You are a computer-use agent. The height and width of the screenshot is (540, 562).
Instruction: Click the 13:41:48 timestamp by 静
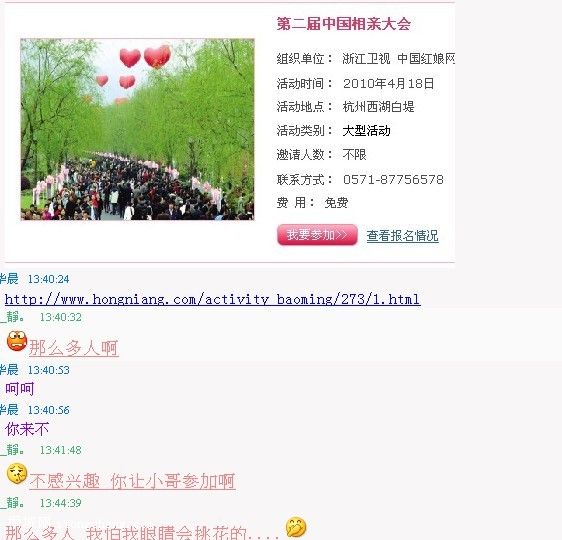pyautogui.click(x=61, y=450)
